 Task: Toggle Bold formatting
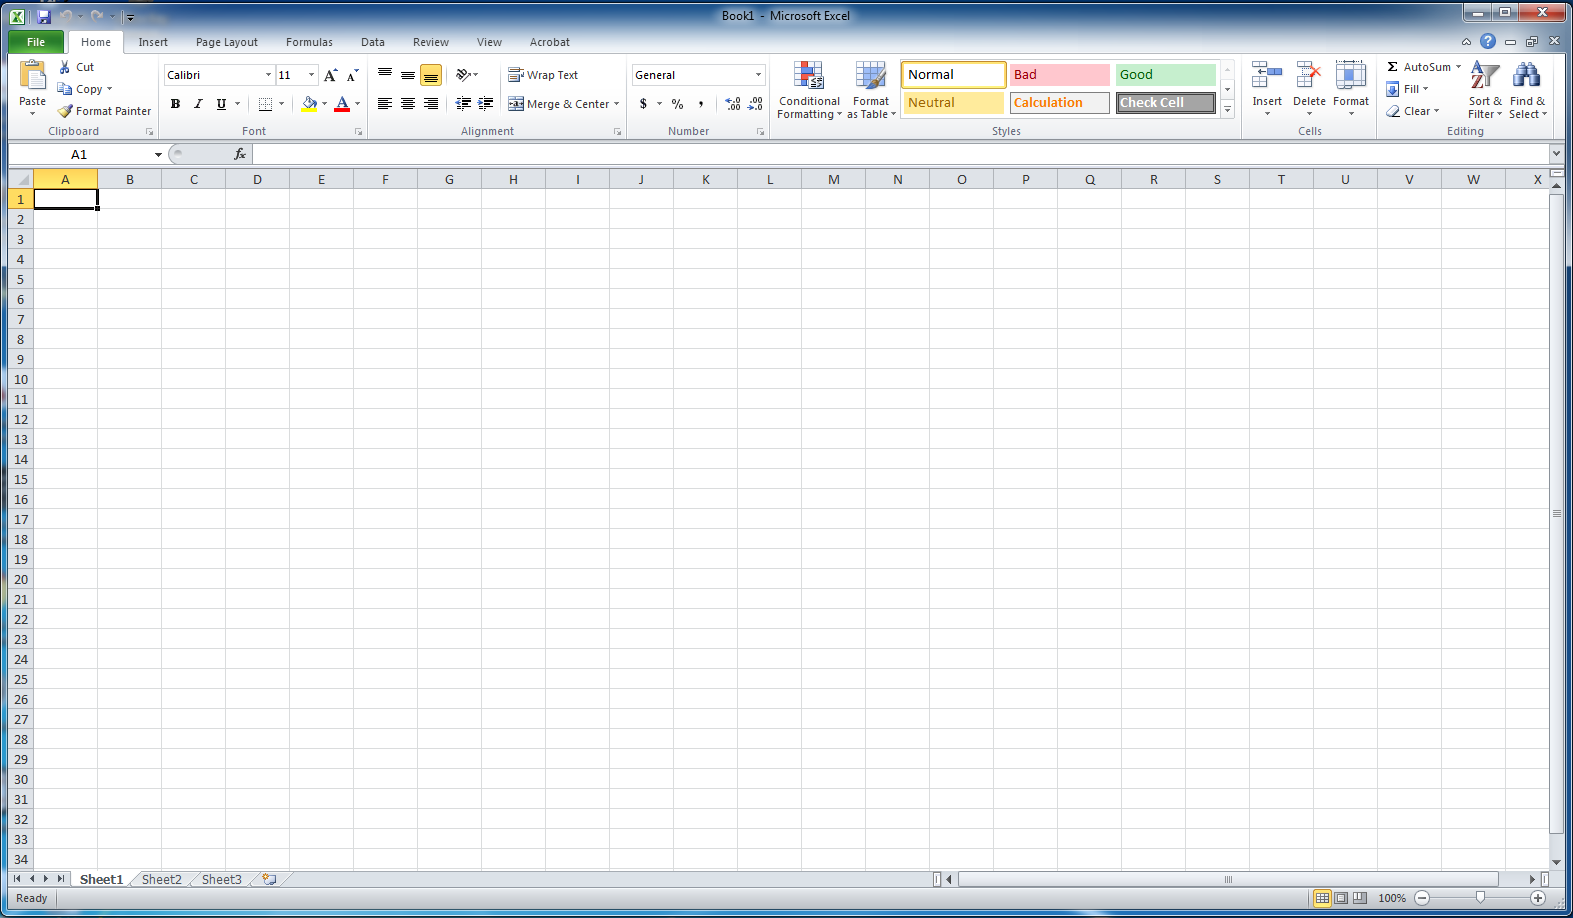[176, 104]
